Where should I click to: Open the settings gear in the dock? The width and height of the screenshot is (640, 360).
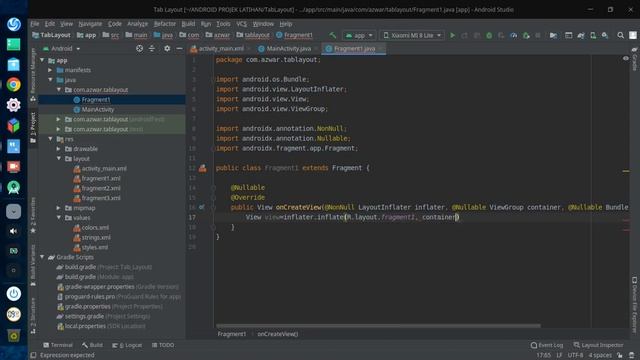pos(13,105)
